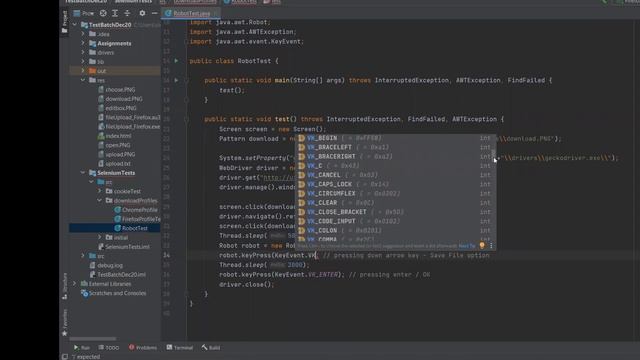
Task: Choose VK_CLEAR completion suggestion
Action: (395, 203)
